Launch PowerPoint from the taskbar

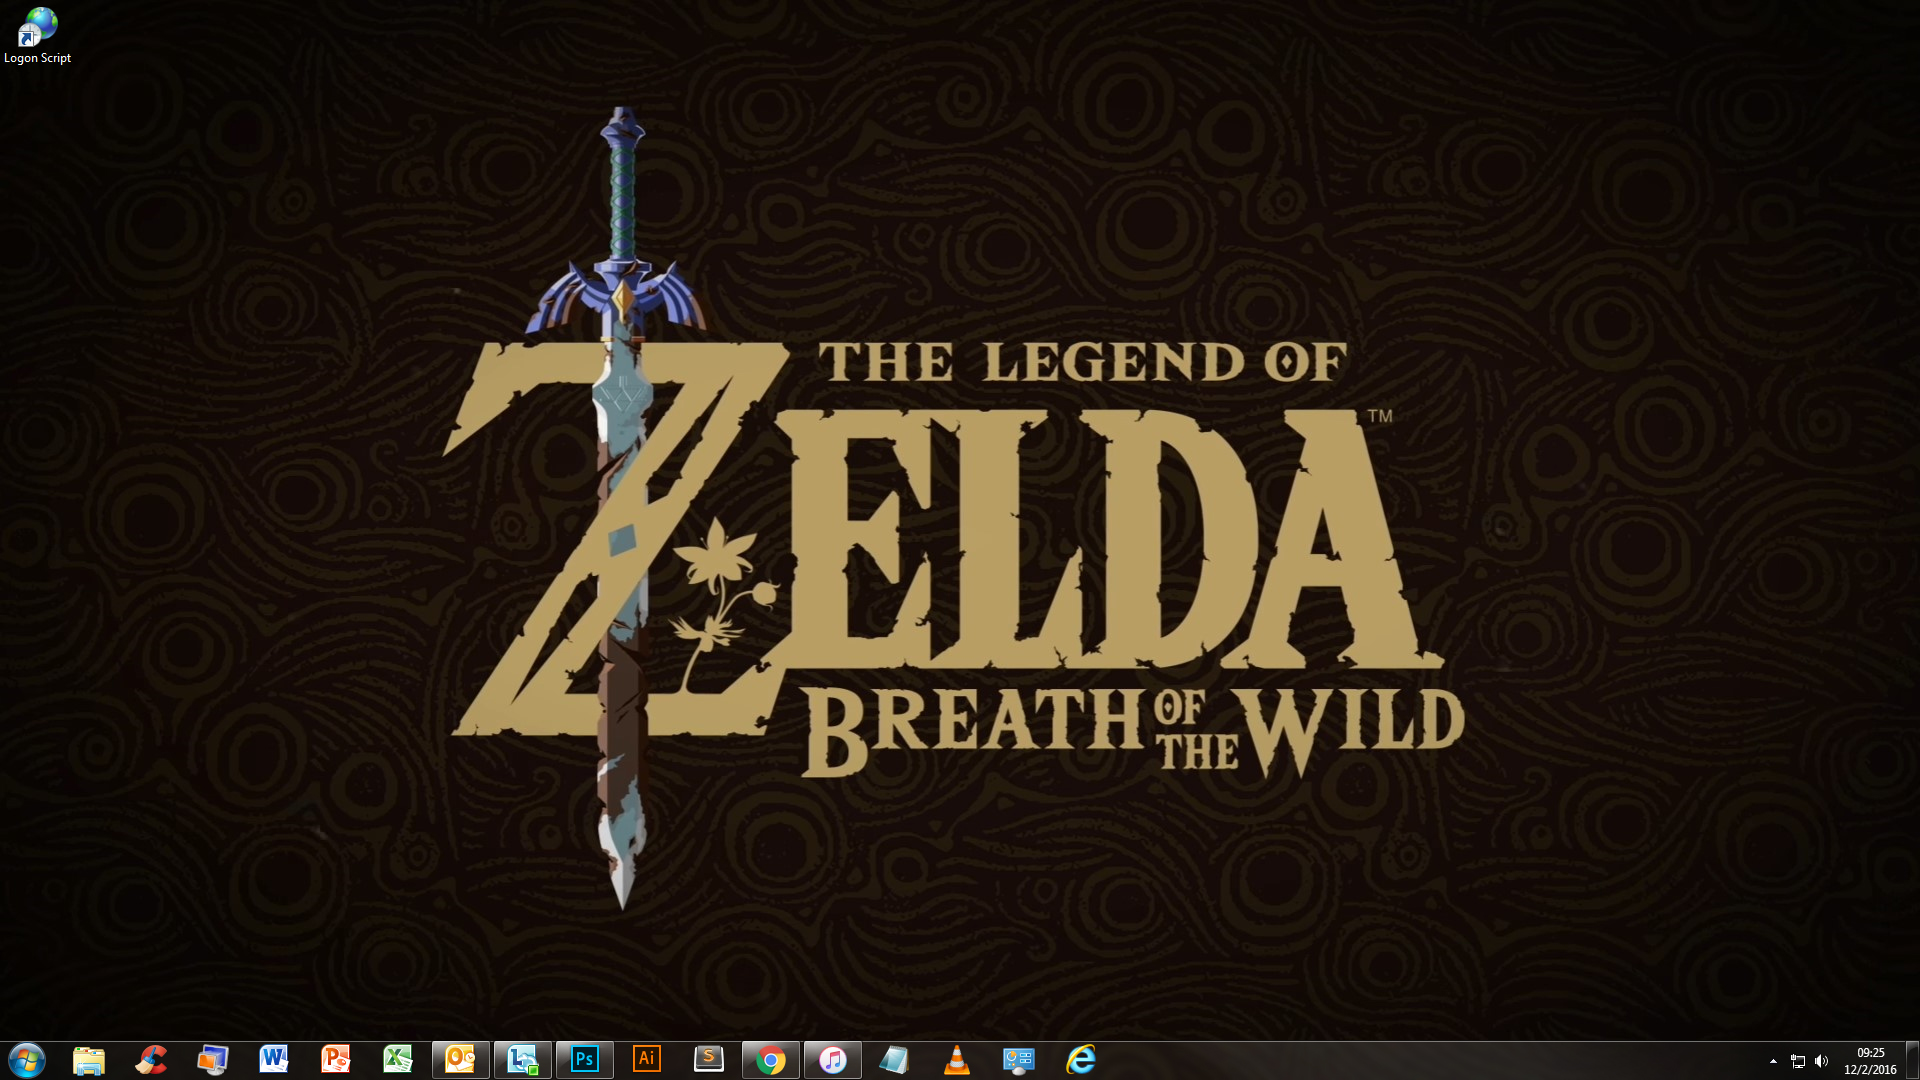336,1060
